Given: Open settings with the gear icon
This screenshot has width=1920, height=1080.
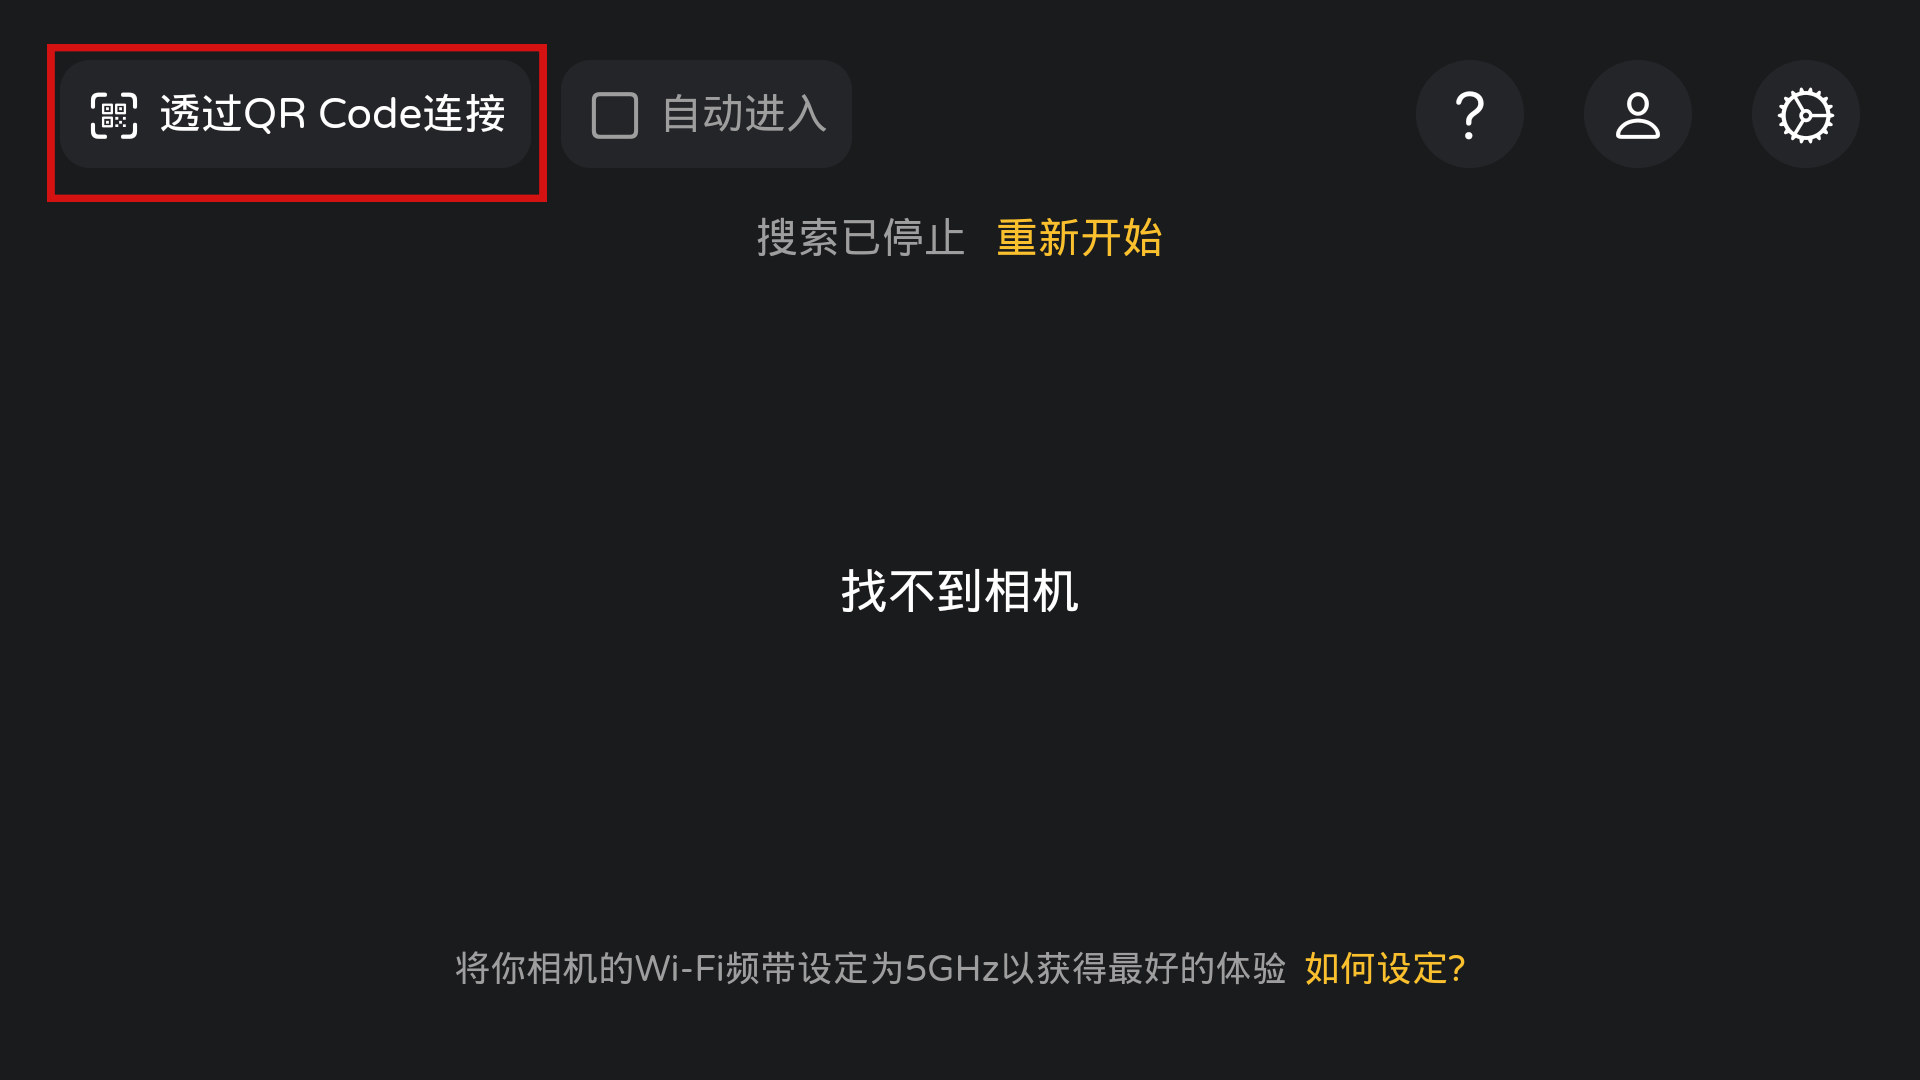Looking at the screenshot, I should click(1805, 115).
